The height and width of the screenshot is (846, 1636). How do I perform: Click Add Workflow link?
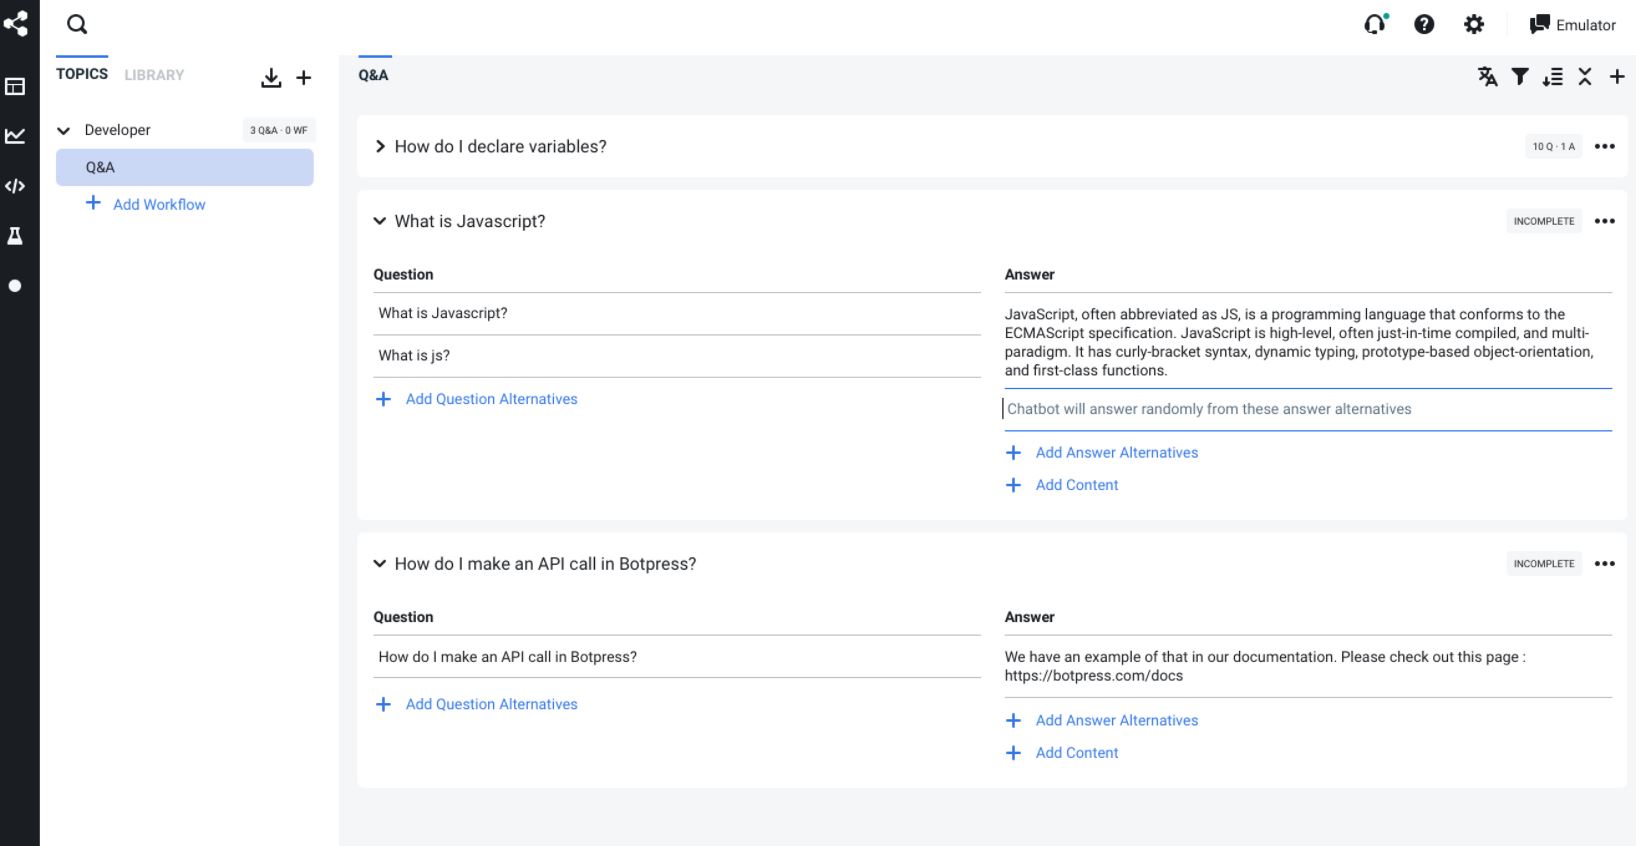pyautogui.click(x=159, y=205)
